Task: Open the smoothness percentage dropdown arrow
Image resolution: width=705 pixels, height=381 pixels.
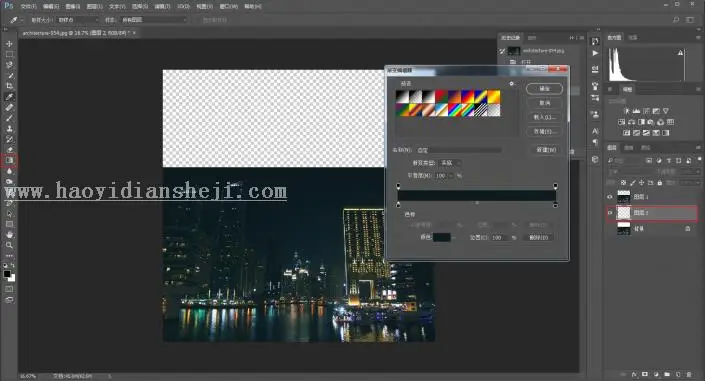Action: (451, 176)
